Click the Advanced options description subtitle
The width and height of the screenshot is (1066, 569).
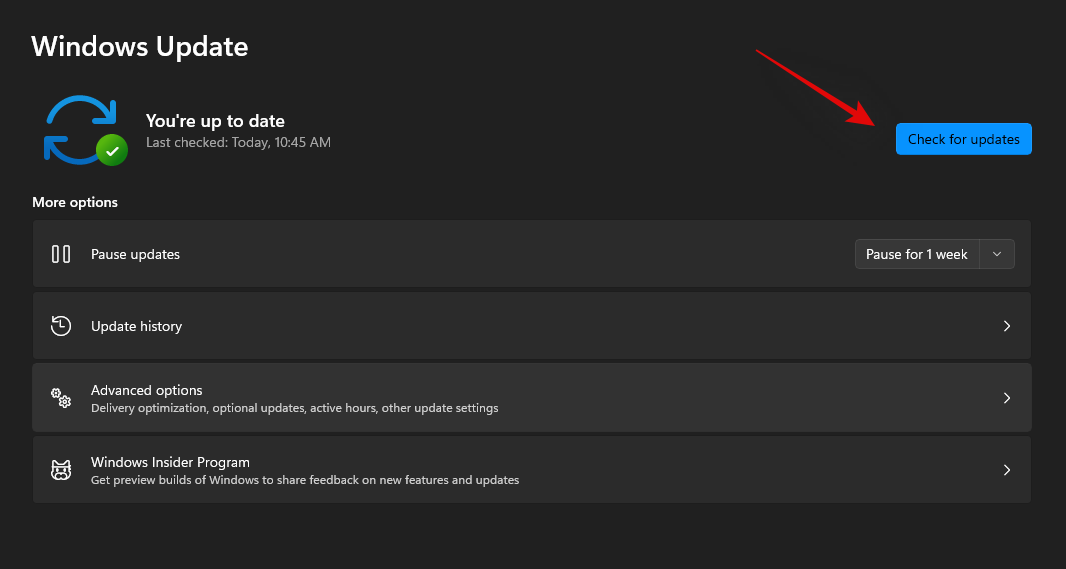(x=294, y=408)
